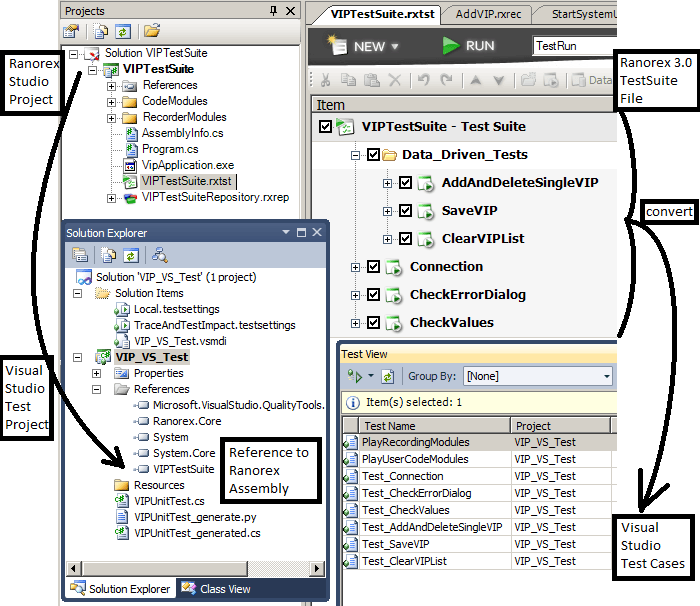The height and width of the screenshot is (606, 700).
Task: Select Program.cs in the Projects tree
Action: tap(170, 149)
